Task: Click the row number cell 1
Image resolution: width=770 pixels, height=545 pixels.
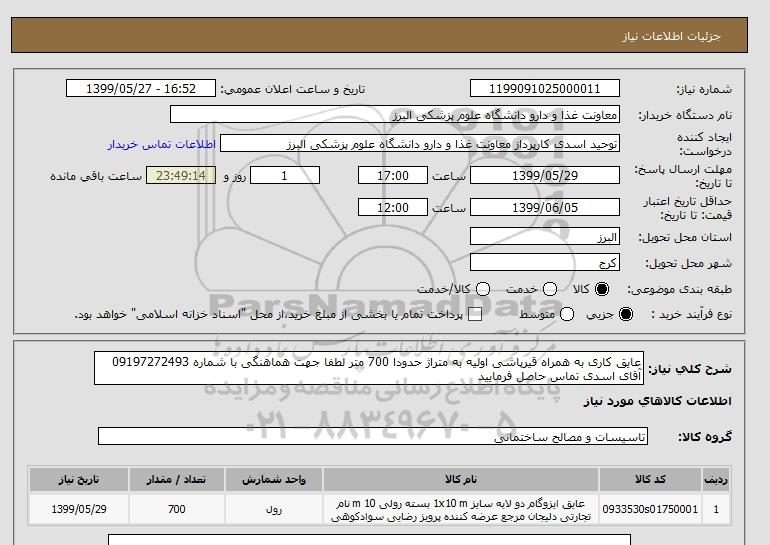Action: (716, 509)
